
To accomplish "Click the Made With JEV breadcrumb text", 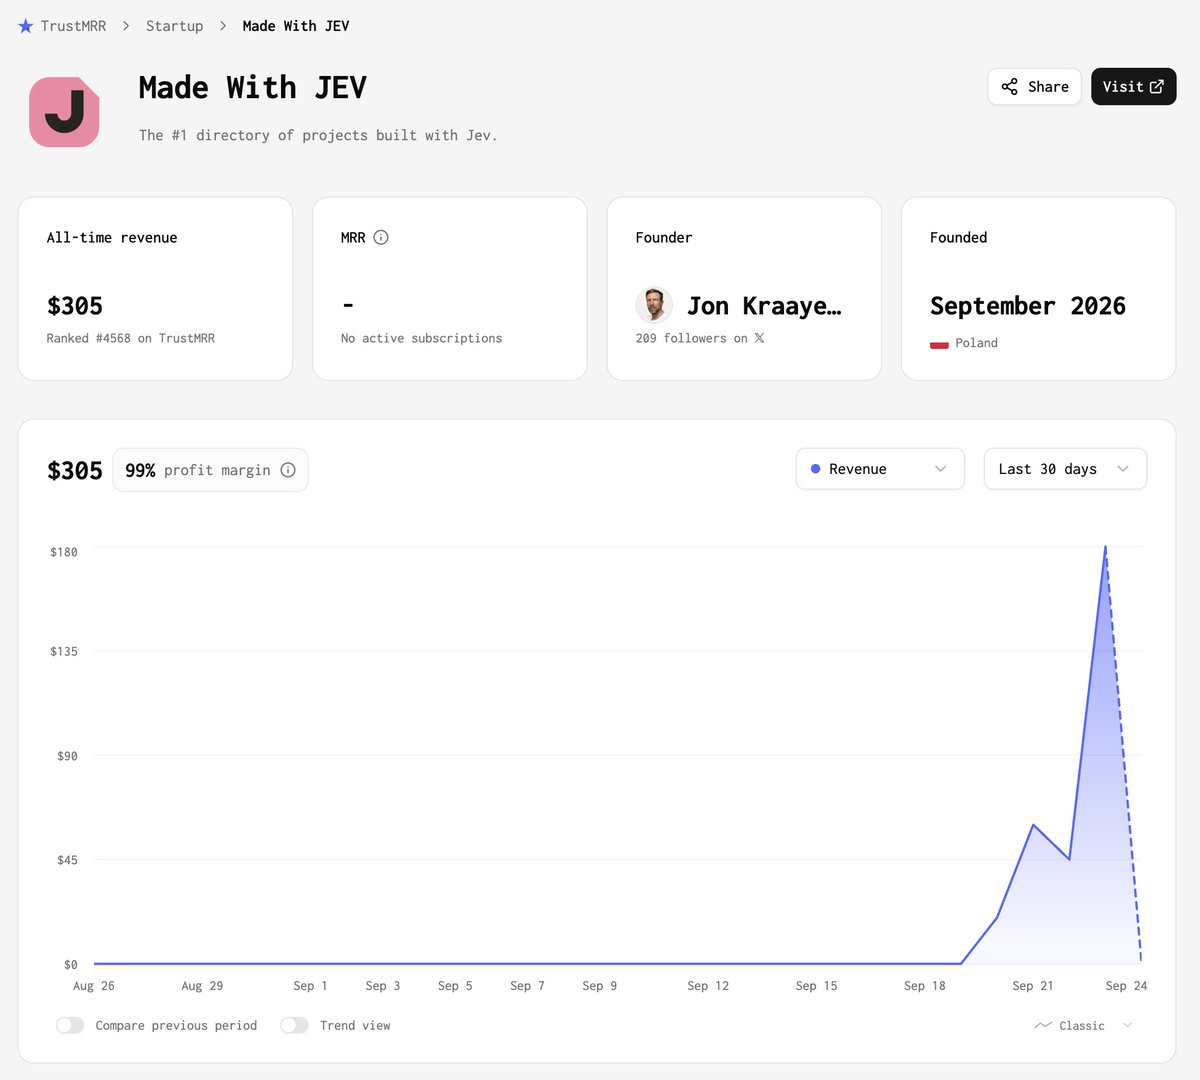I will 296,26.
